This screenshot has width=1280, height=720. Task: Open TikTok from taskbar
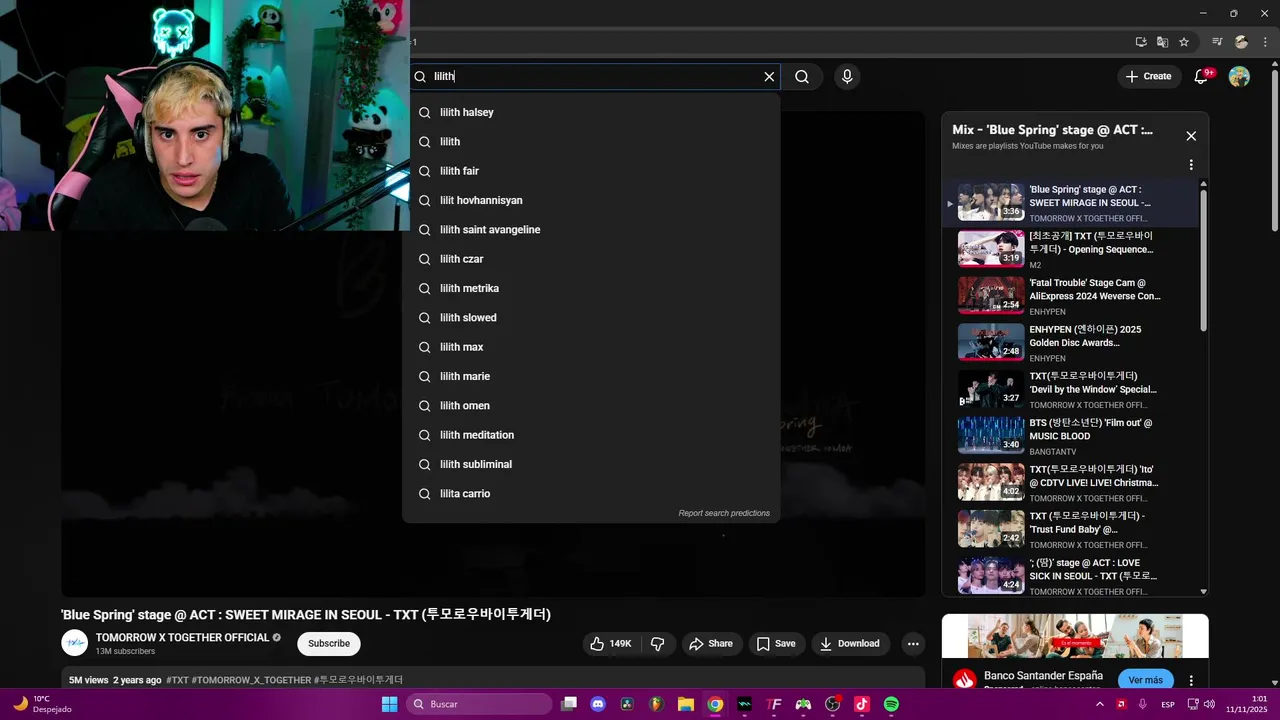[x=862, y=704]
